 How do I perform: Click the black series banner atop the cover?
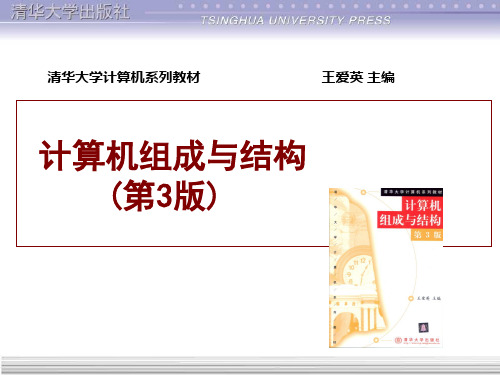[x=412, y=192]
